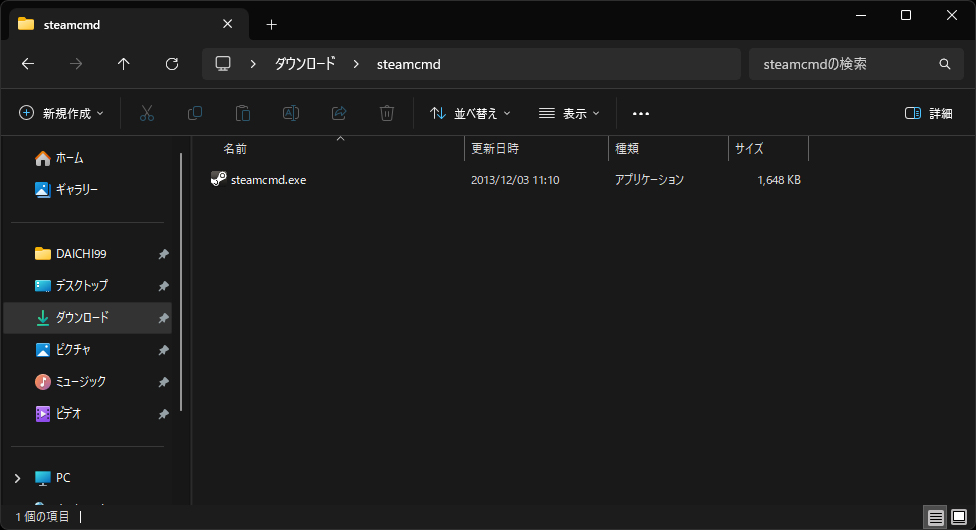Viewport: 976px width, 530px height.
Task: Switch to large thumbnails view icon
Action: pos(959,517)
